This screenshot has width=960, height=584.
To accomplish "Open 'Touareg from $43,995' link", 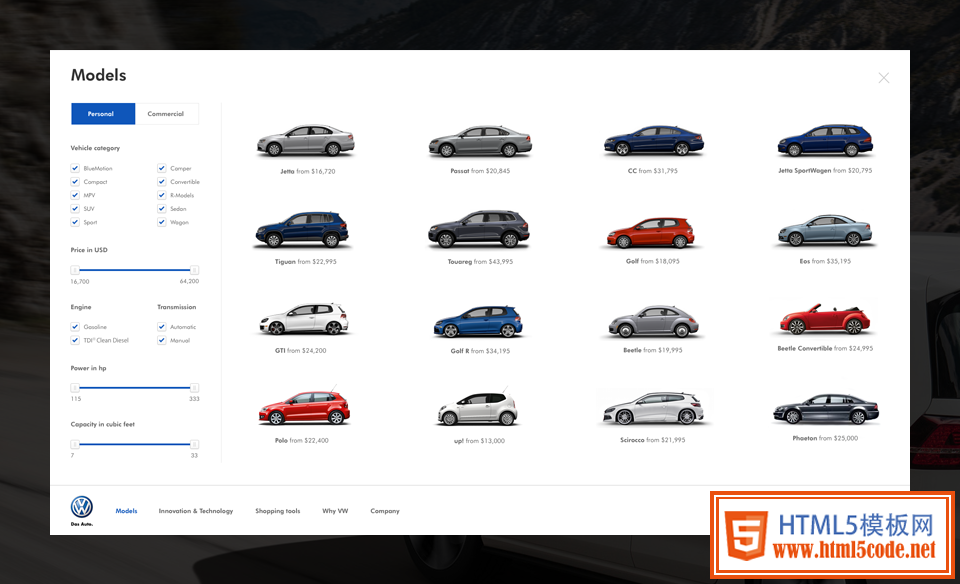I will point(480,261).
